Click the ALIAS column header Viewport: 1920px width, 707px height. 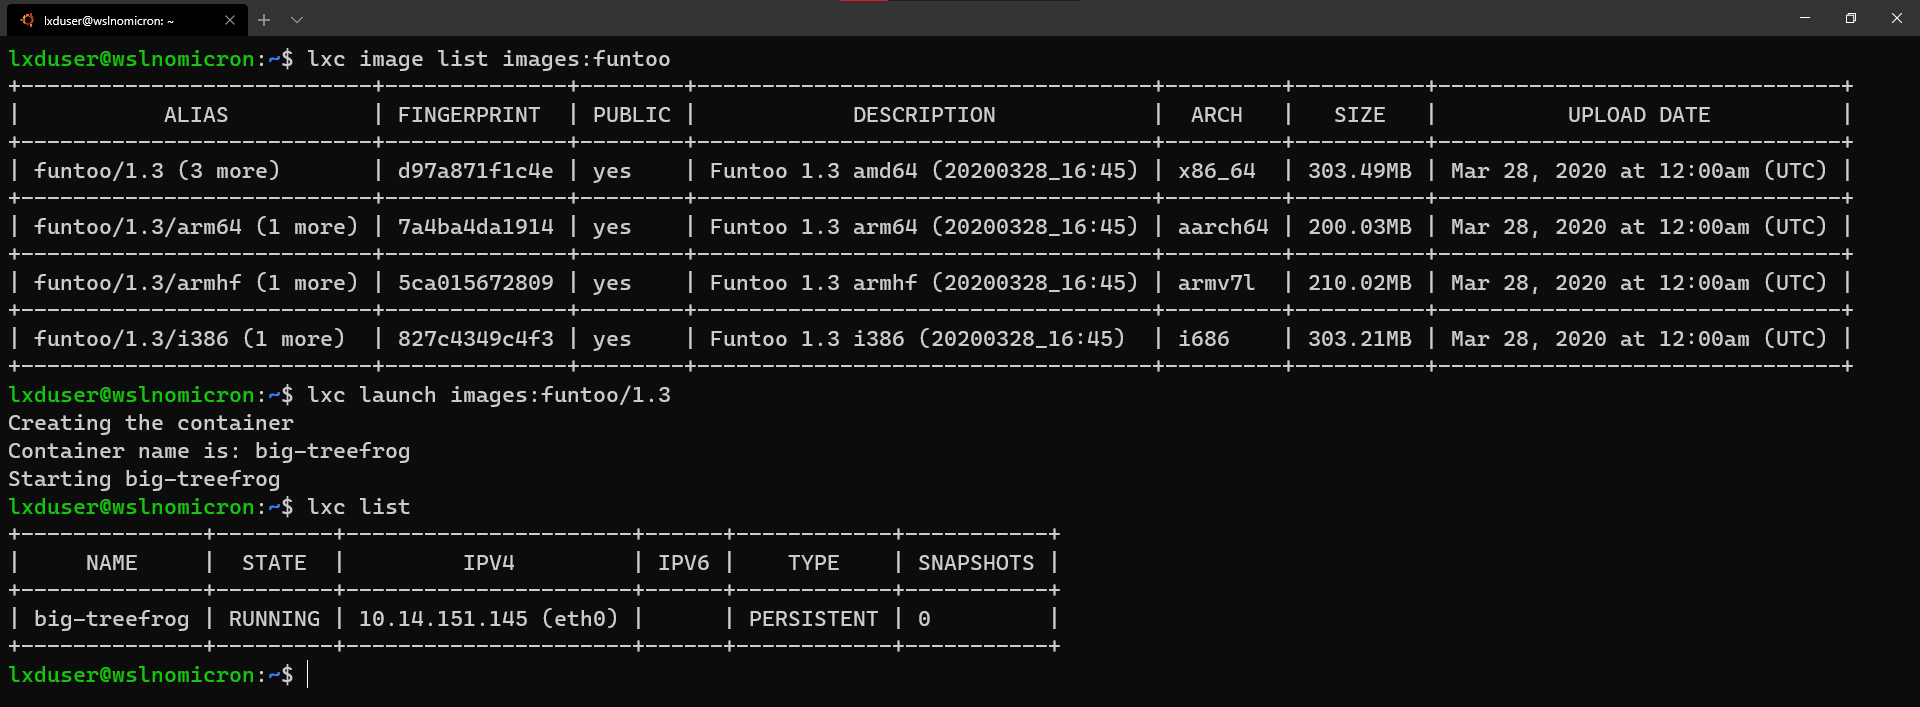(196, 115)
